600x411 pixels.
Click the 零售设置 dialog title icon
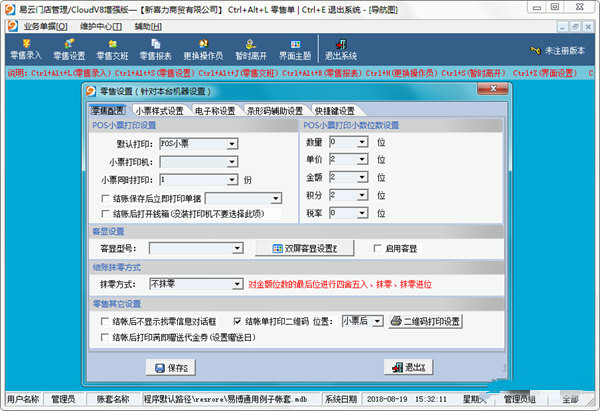point(91,91)
